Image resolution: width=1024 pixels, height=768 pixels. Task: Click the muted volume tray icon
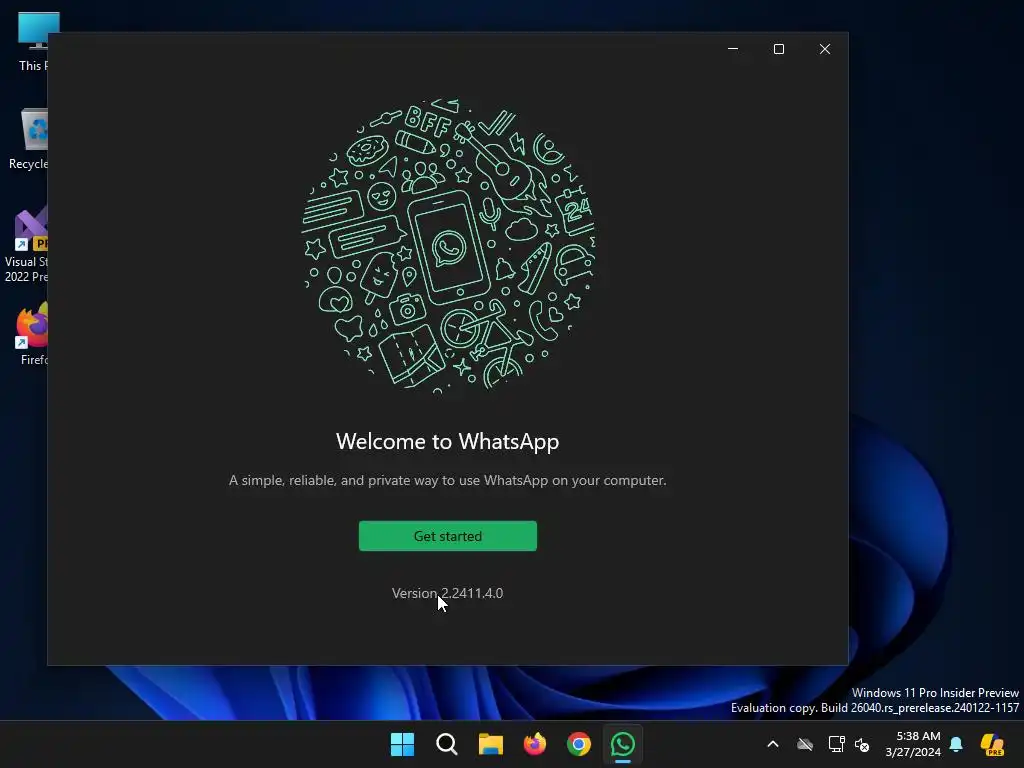coord(862,744)
